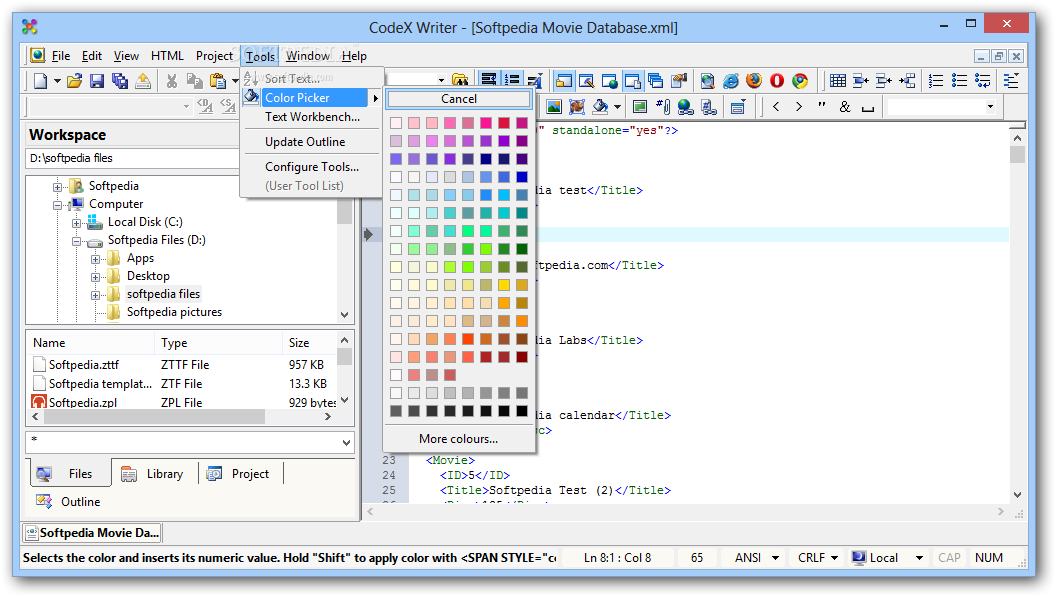Switch to the Outline tab
Screen dimensions: 1056x597
click(x=69, y=501)
